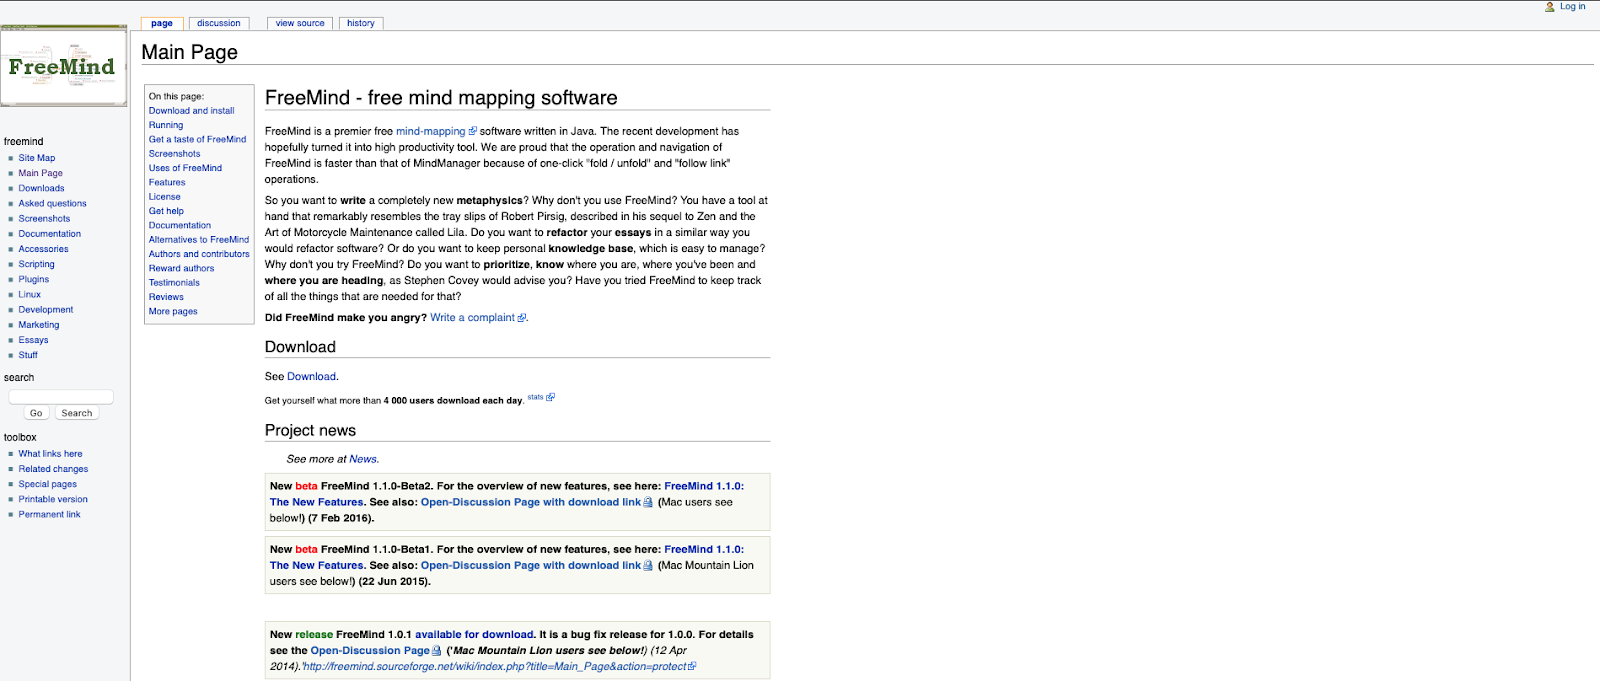Open Permanent link in toolbox
Screen dimensions: 1600x681
(x=49, y=514)
